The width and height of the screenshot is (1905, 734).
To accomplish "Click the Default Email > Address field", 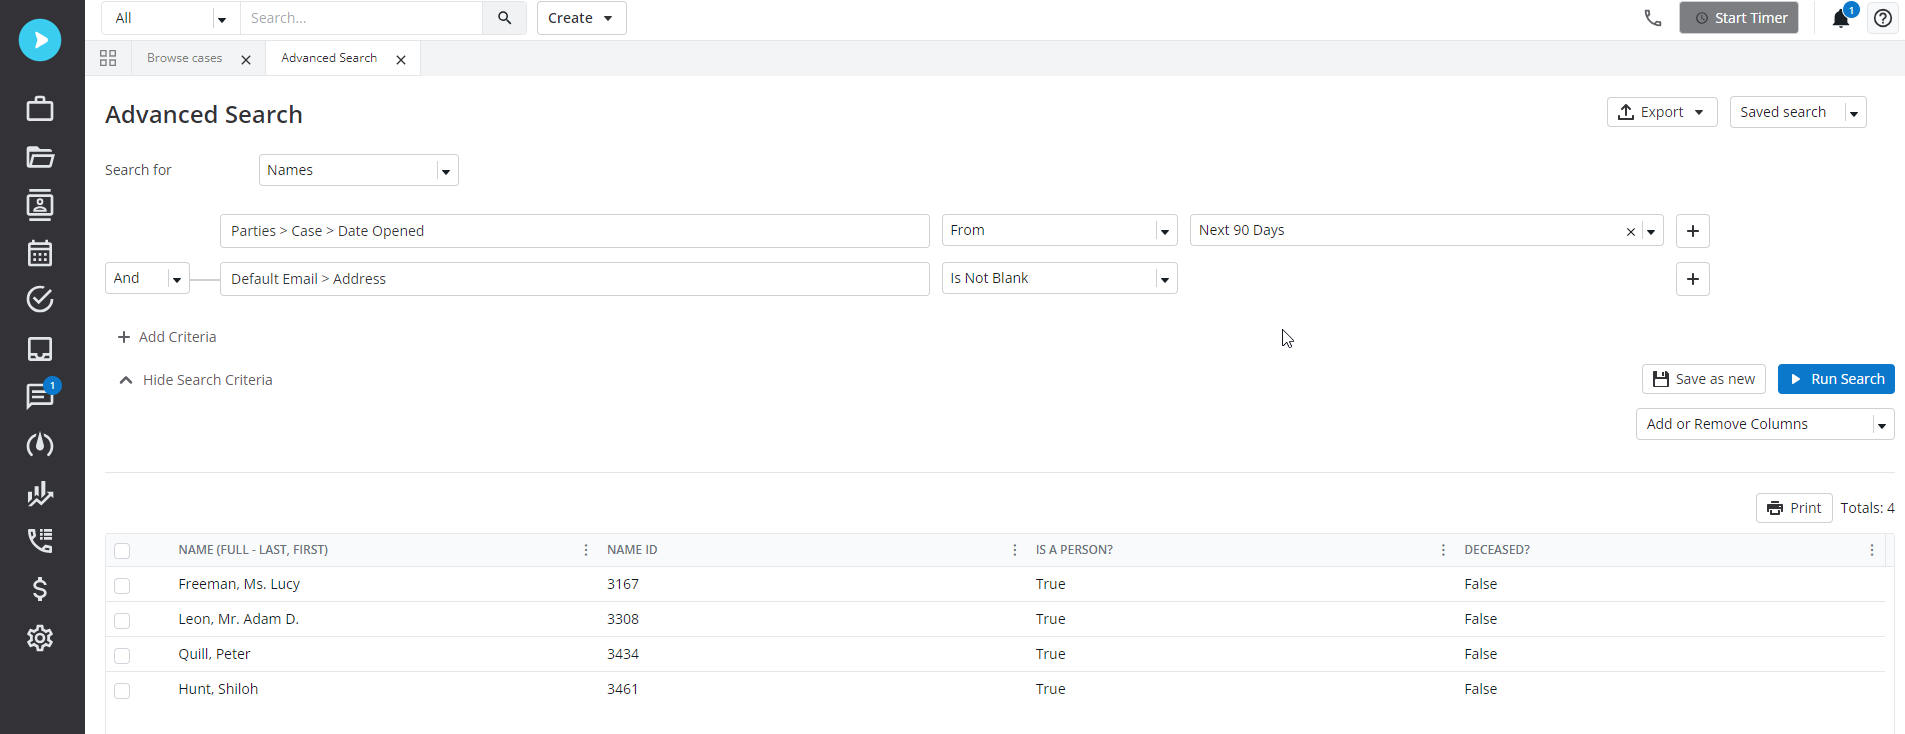I will click(575, 279).
